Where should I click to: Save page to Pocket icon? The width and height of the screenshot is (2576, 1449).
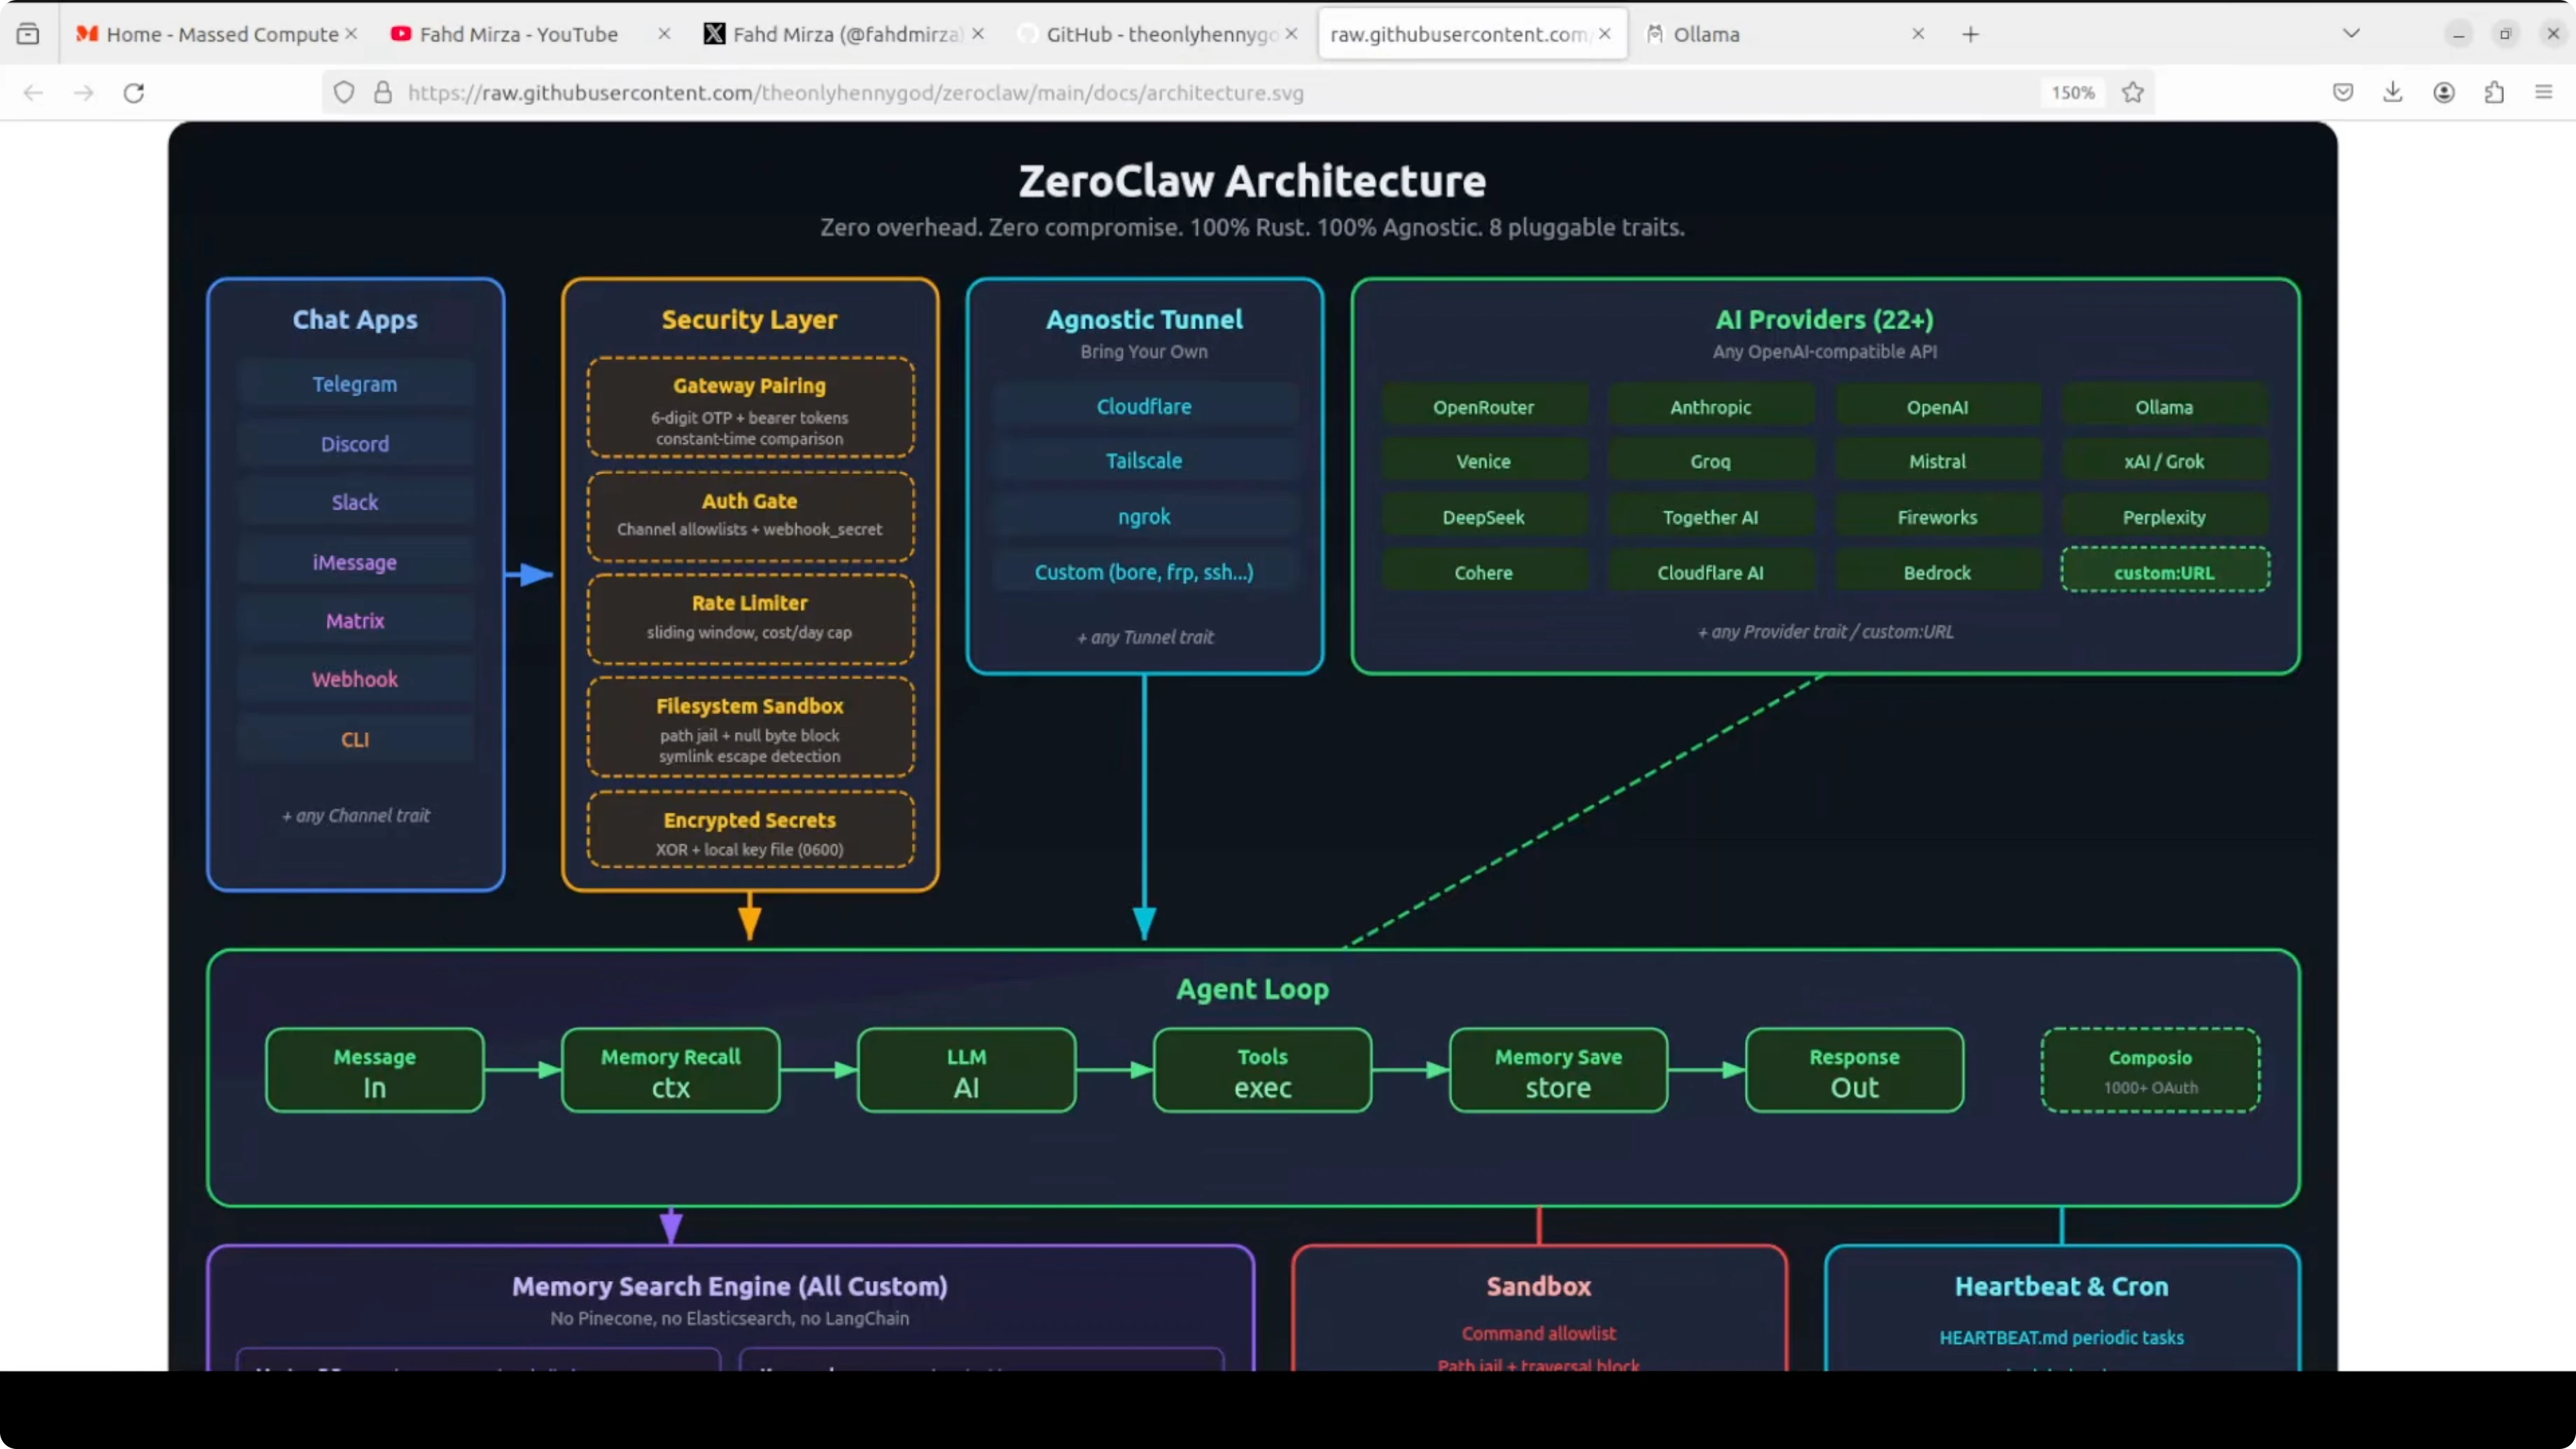tap(2343, 93)
